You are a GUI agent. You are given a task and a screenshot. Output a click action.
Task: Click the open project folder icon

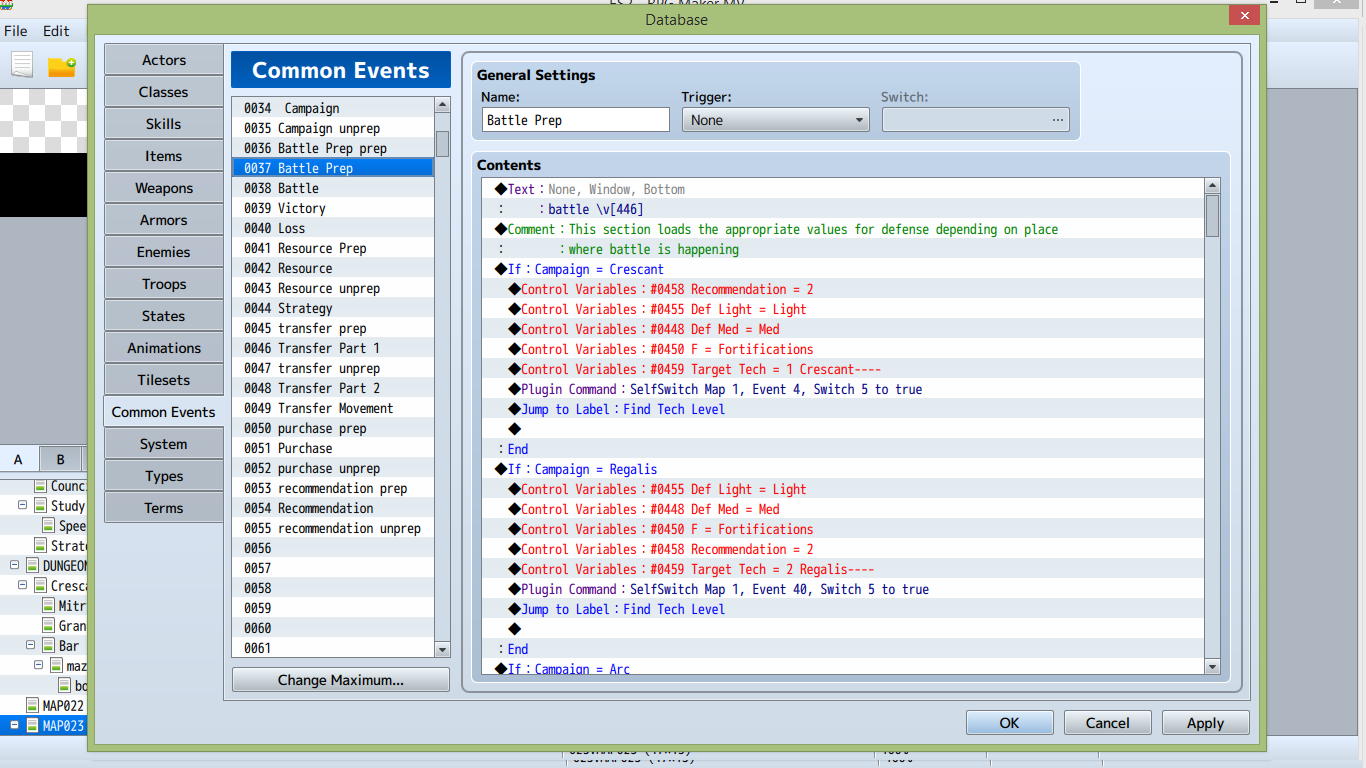(62, 67)
